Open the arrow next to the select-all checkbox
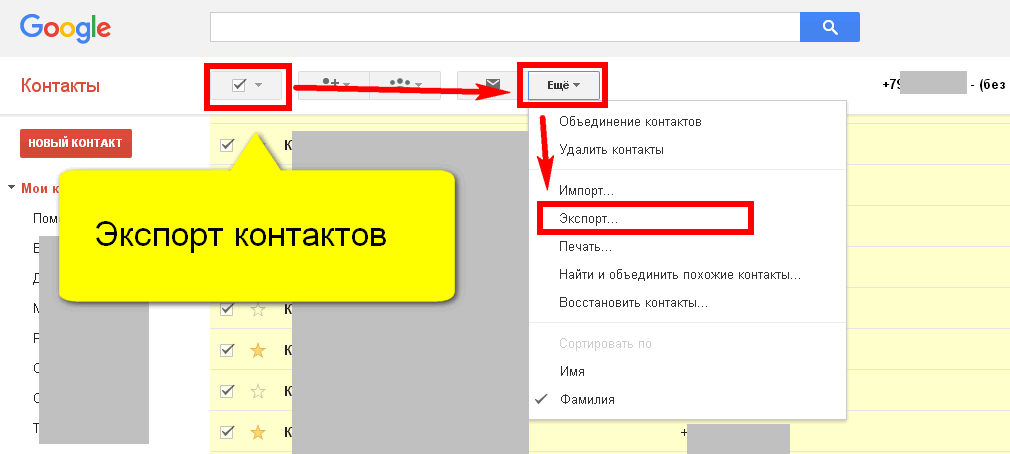 click(x=258, y=85)
